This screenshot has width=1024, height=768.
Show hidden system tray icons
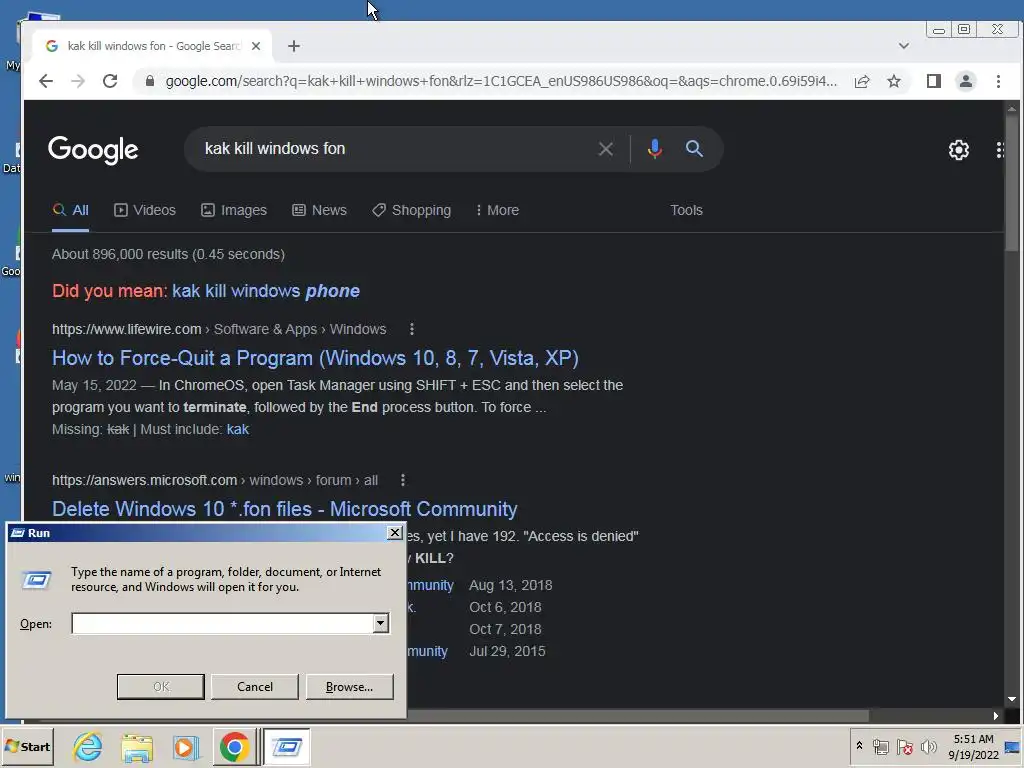(859, 746)
